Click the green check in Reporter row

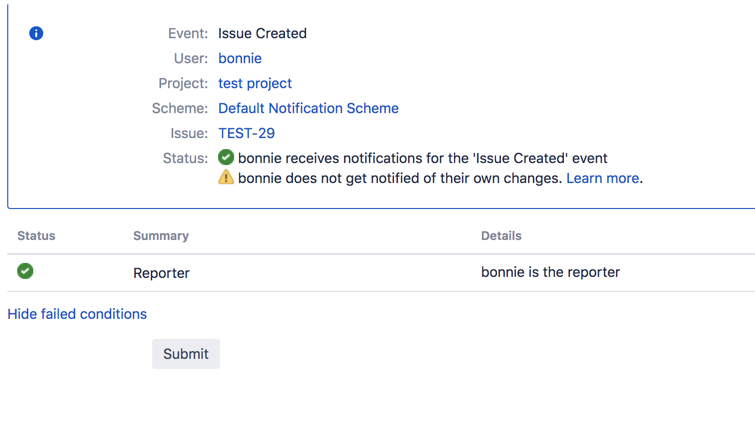point(25,271)
